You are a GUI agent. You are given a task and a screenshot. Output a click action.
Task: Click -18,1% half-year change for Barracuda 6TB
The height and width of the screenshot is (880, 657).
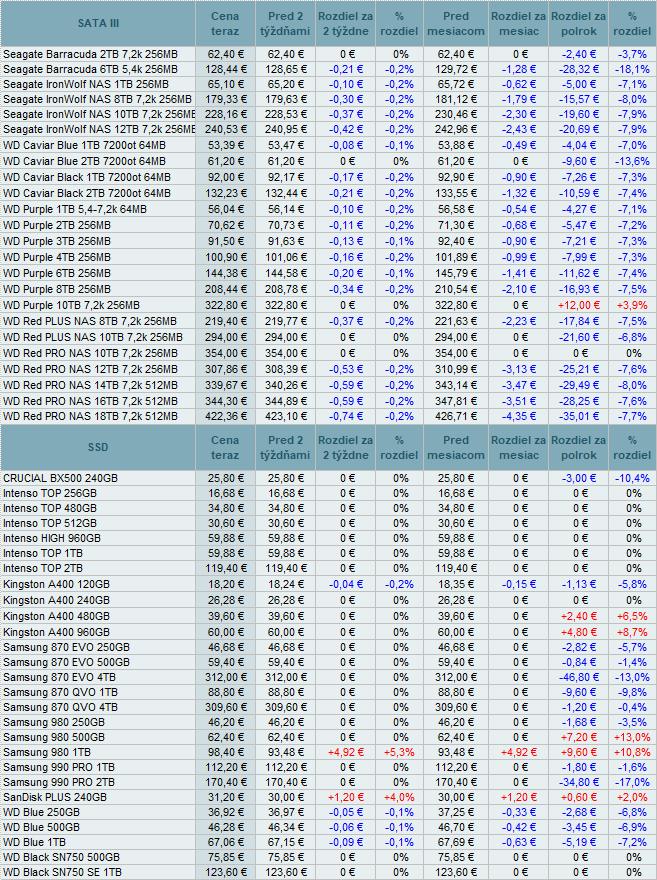click(632, 70)
